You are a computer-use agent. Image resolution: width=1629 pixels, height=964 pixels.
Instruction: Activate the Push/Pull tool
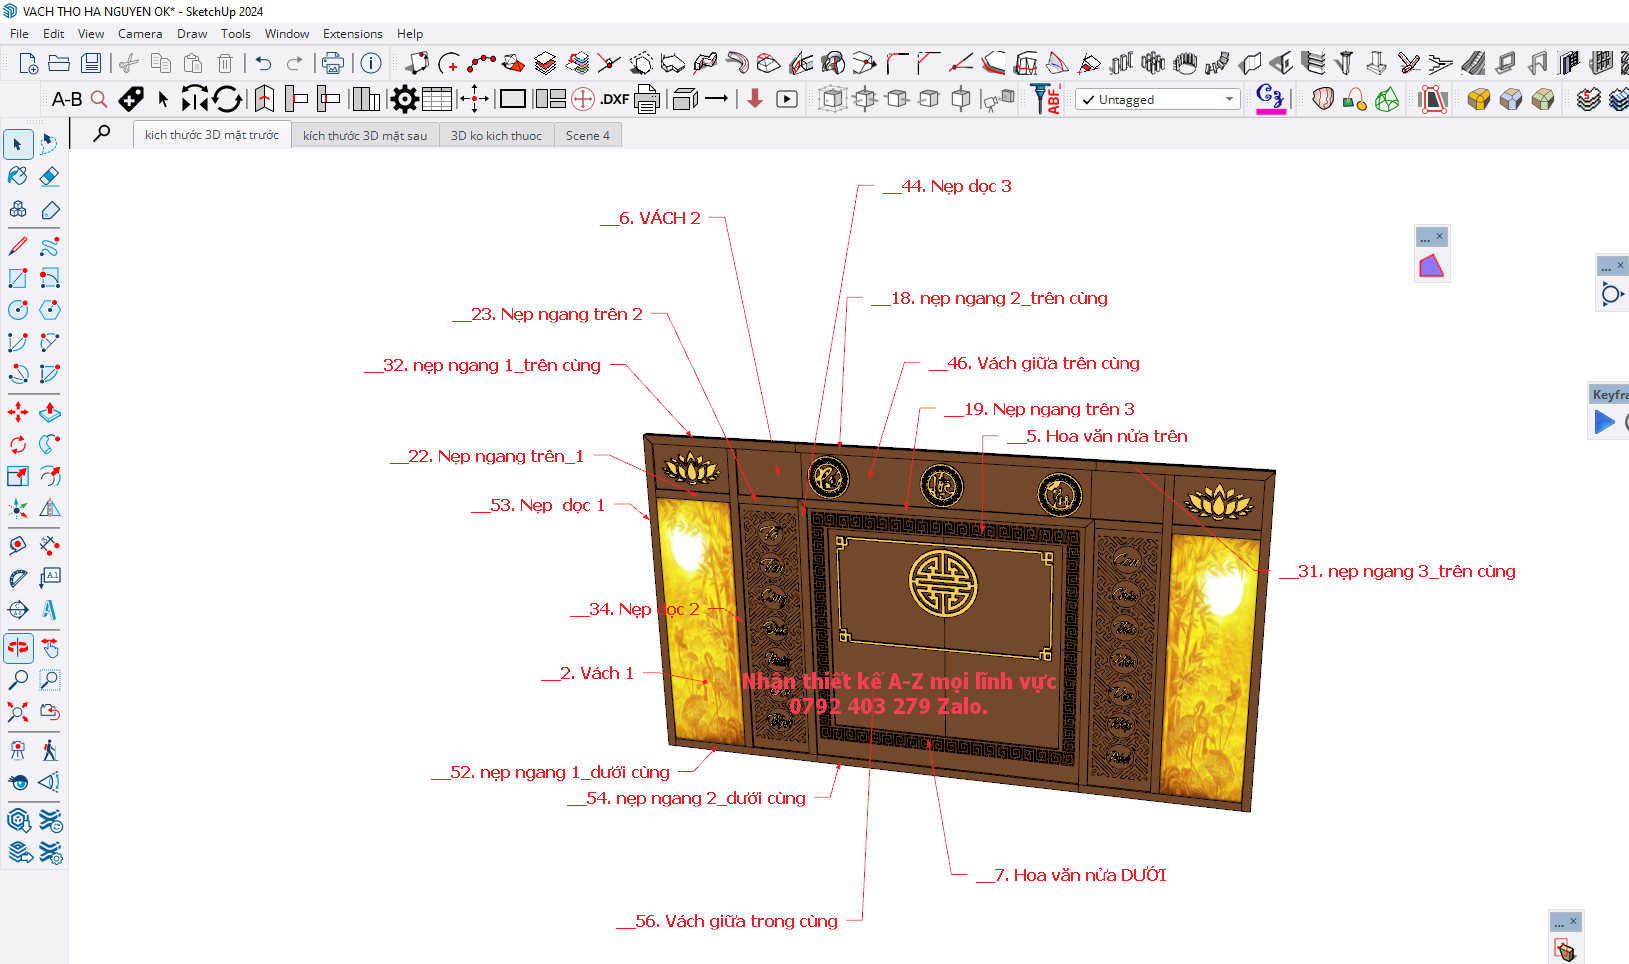coord(49,412)
